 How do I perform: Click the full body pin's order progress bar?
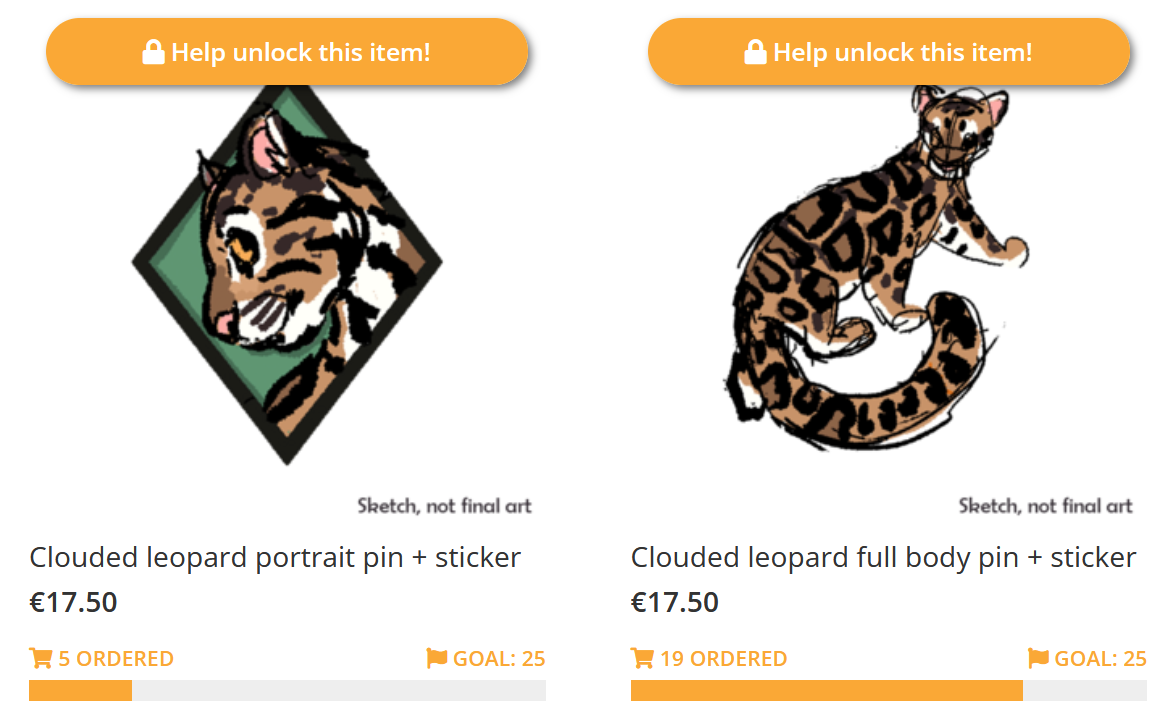point(888,691)
